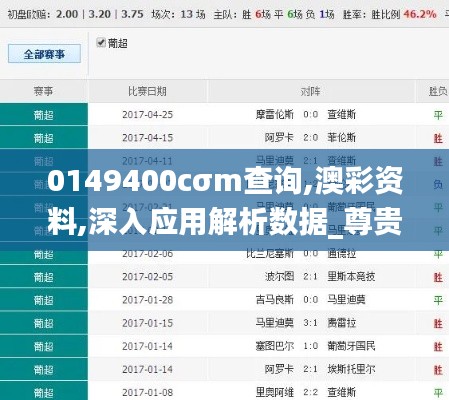
Task: Click the 胜 result in 2017-01-15 row
Action: pos(438,323)
